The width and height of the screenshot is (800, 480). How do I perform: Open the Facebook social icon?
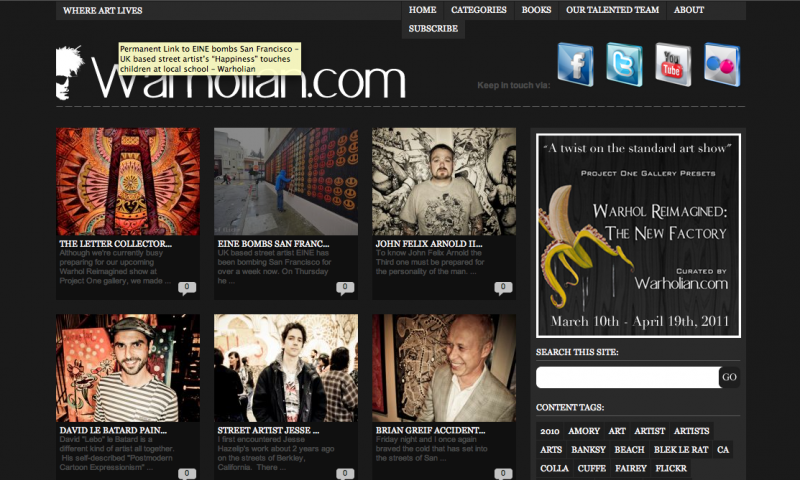coord(575,65)
